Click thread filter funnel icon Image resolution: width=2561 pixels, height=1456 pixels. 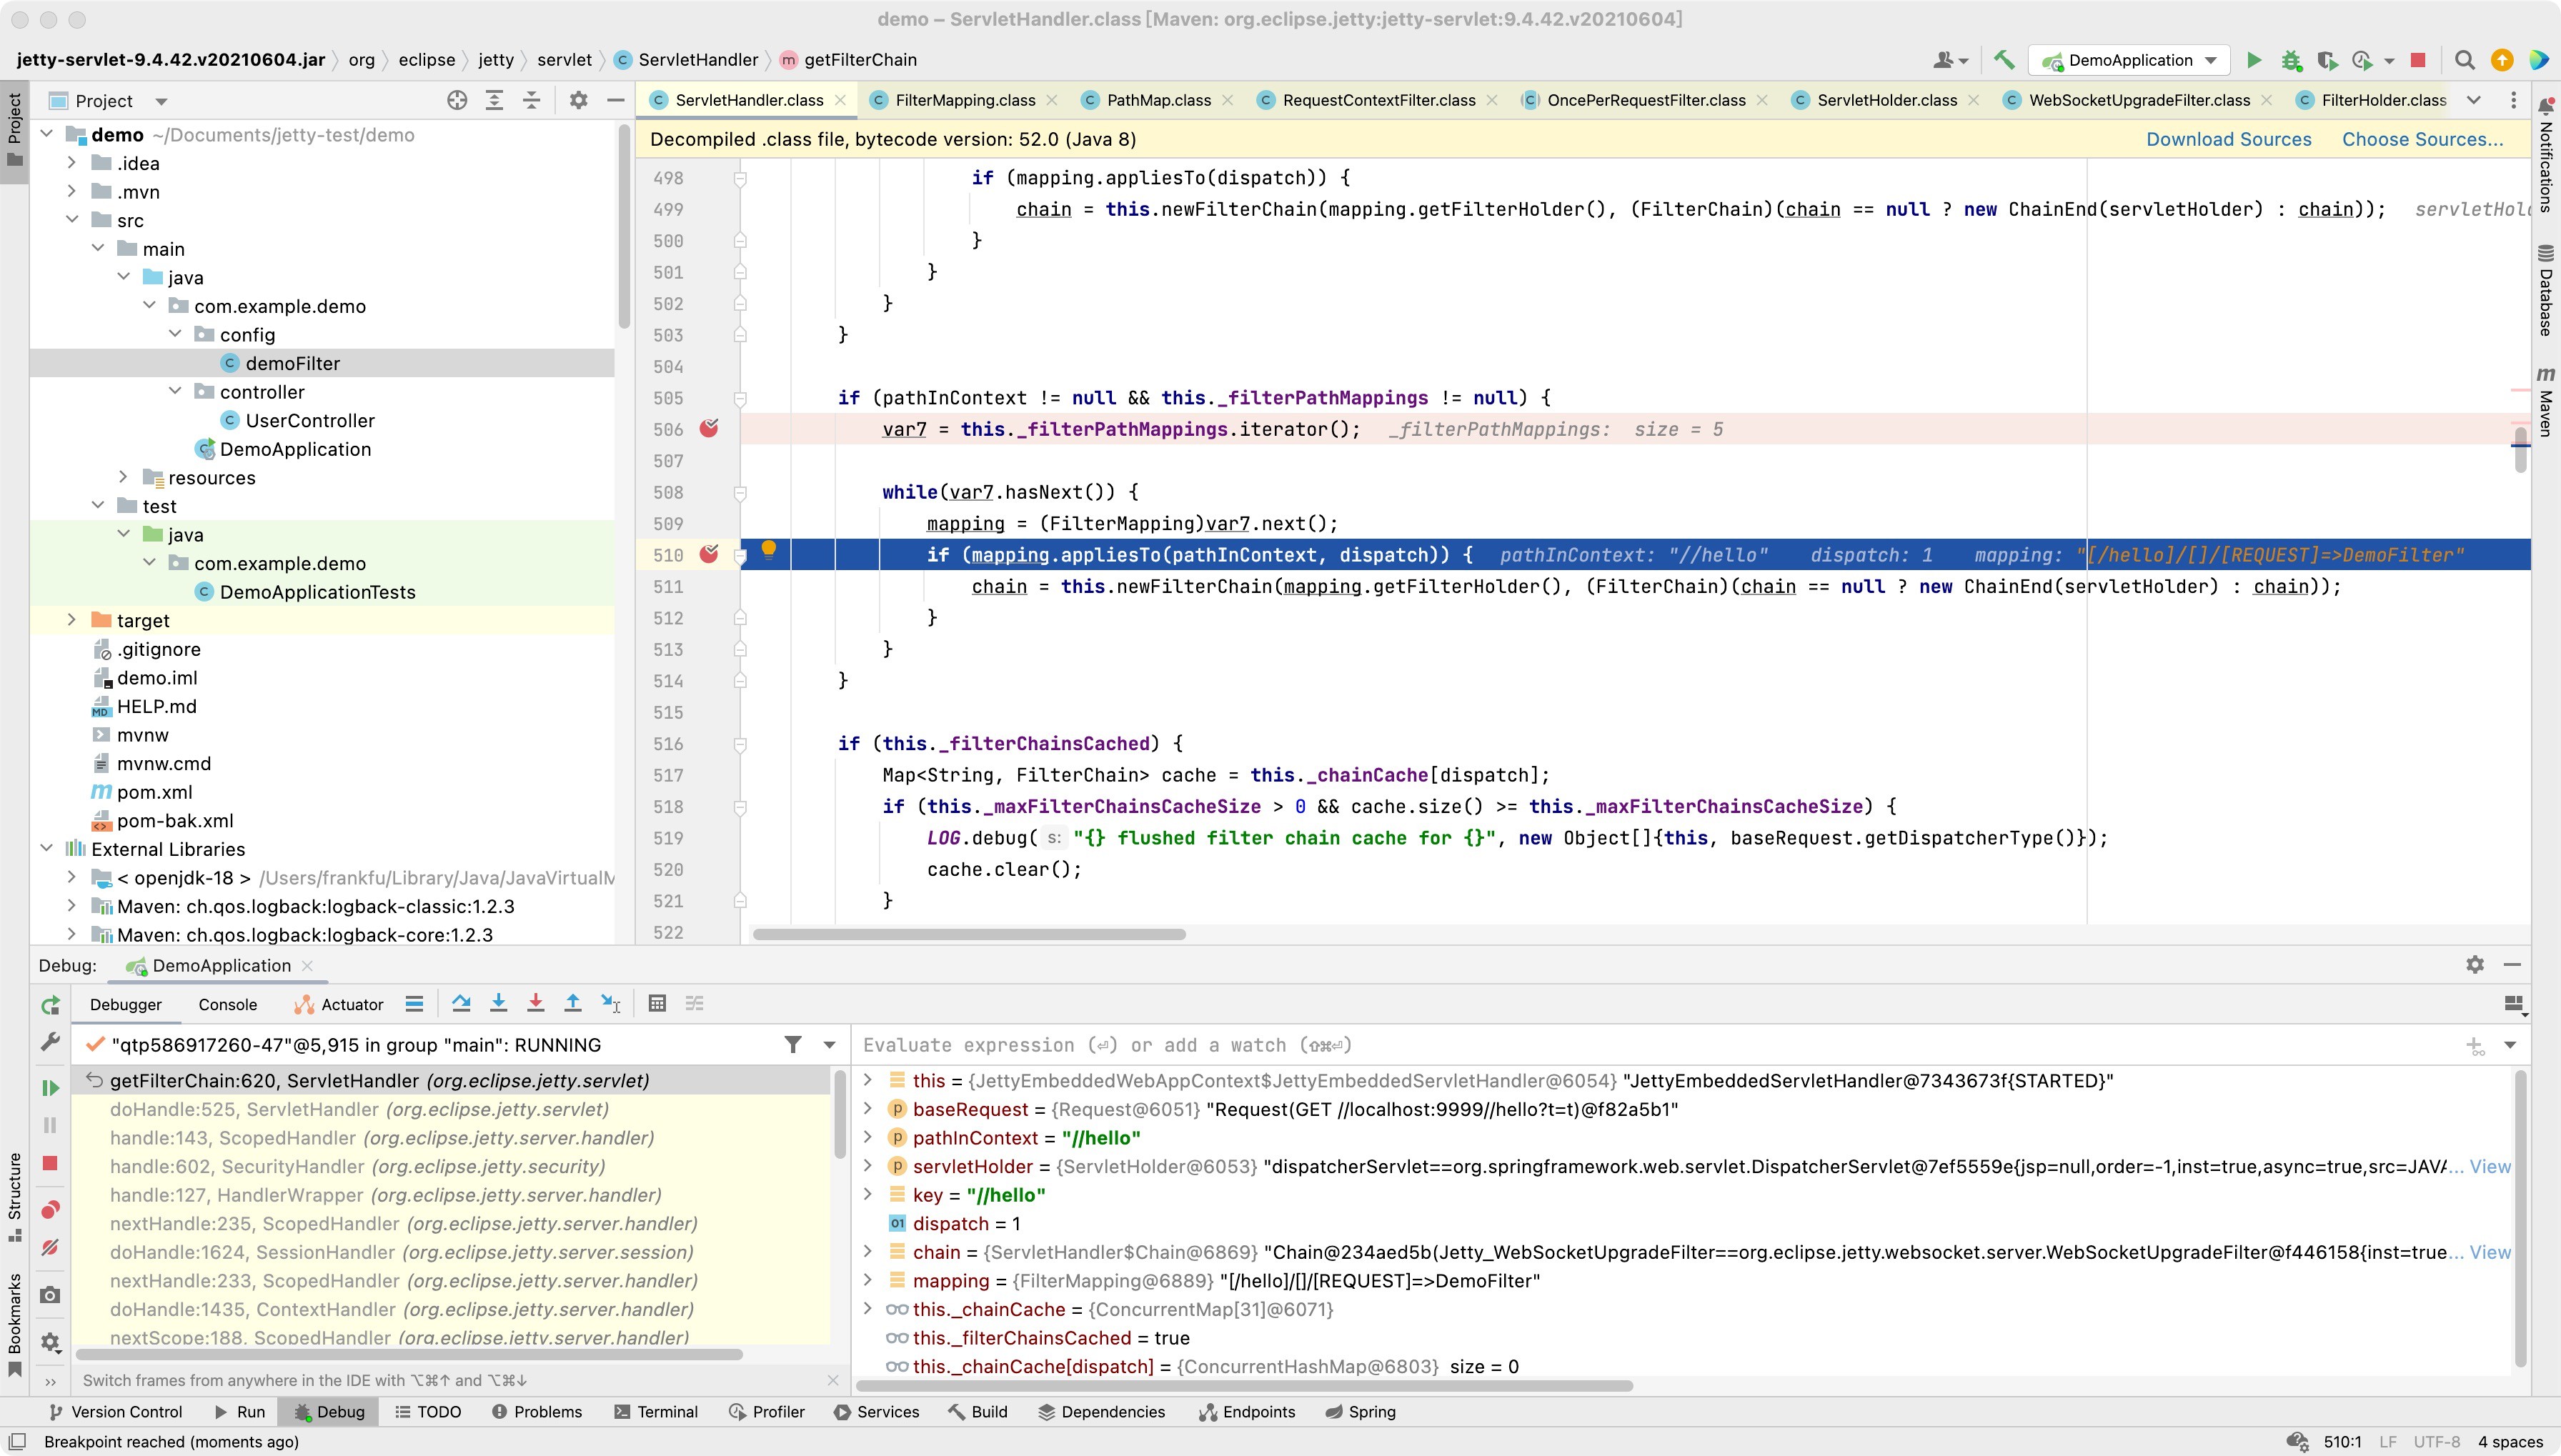click(793, 1044)
